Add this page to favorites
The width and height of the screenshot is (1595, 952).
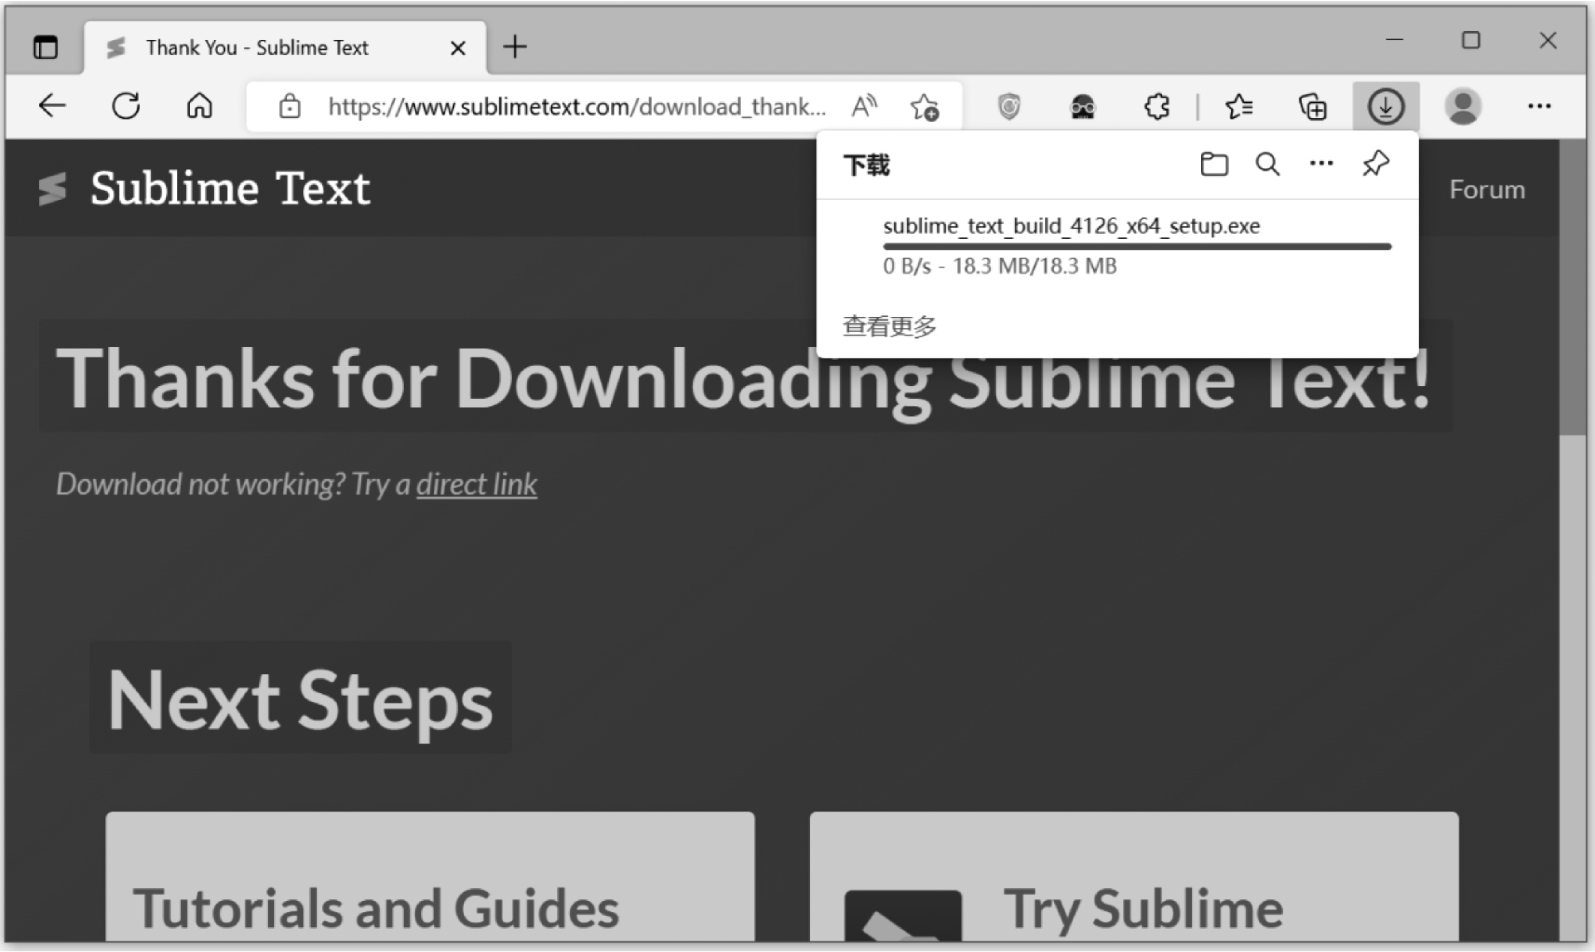point(925,107)
